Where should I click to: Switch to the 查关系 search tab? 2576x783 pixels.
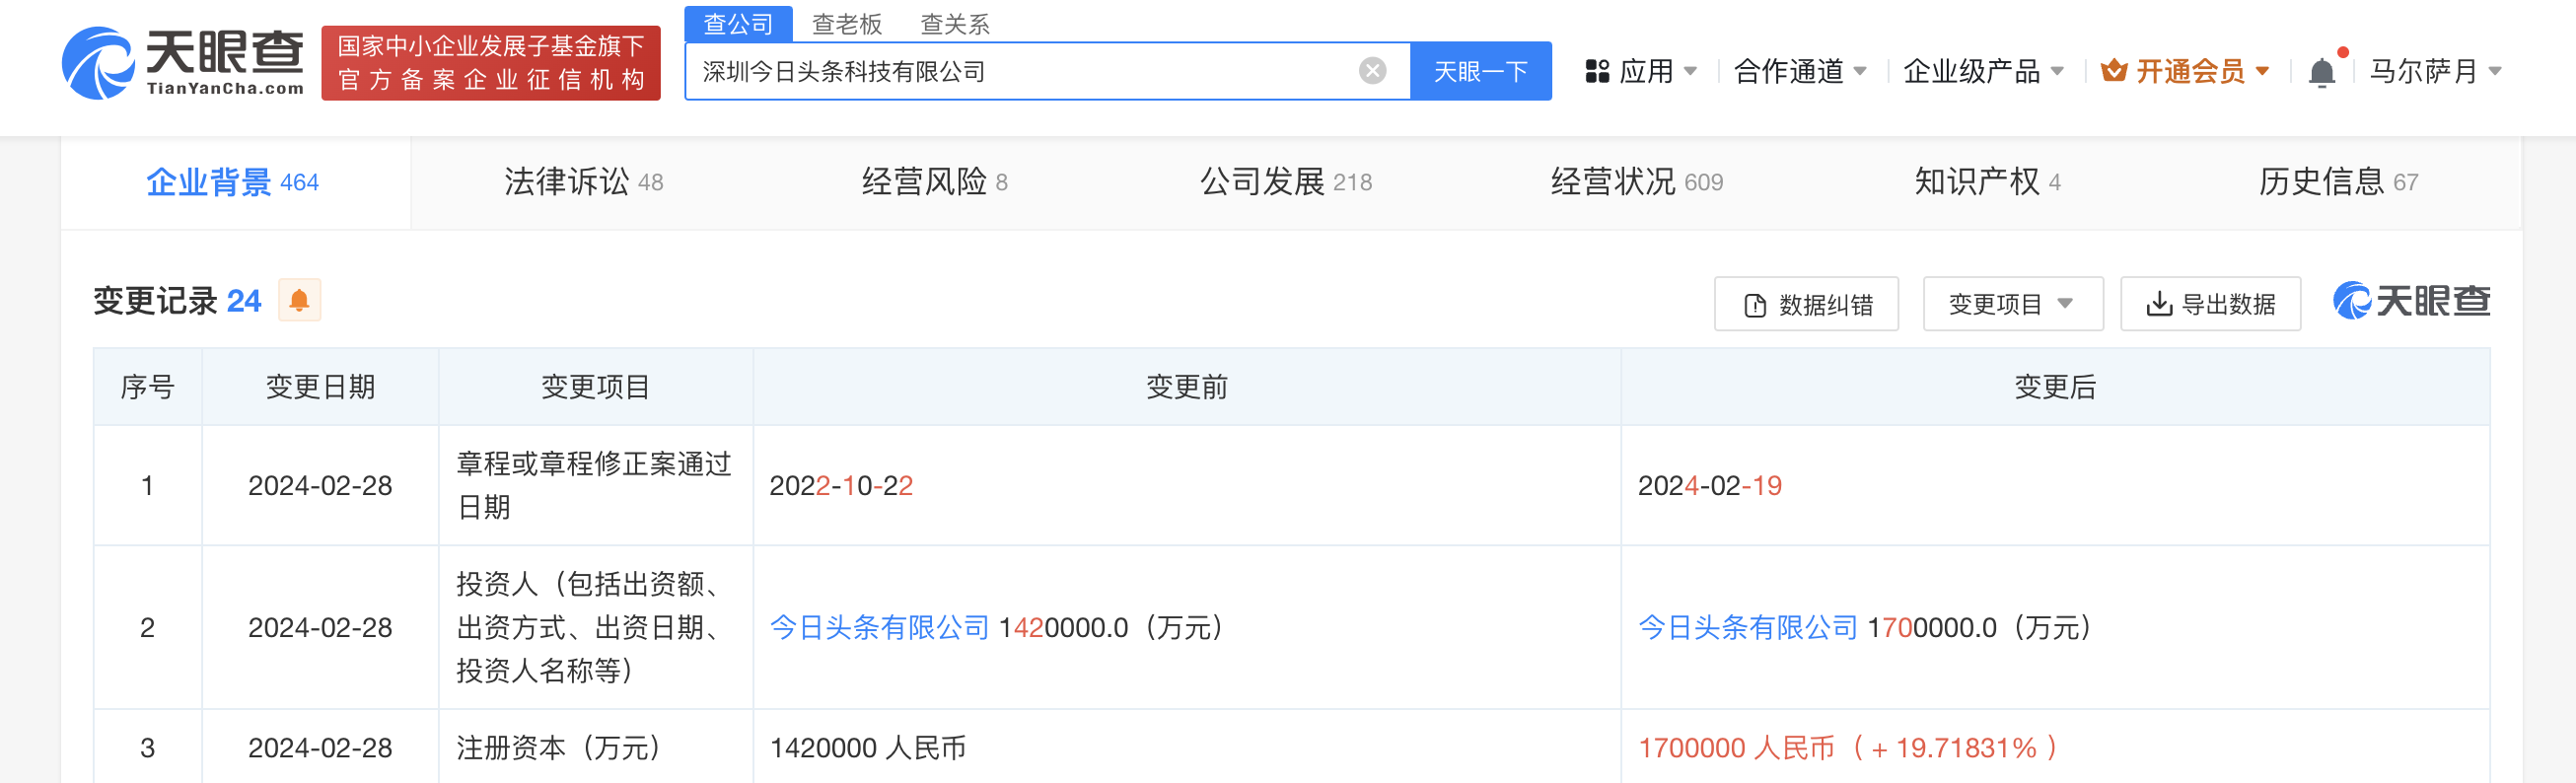955,24
